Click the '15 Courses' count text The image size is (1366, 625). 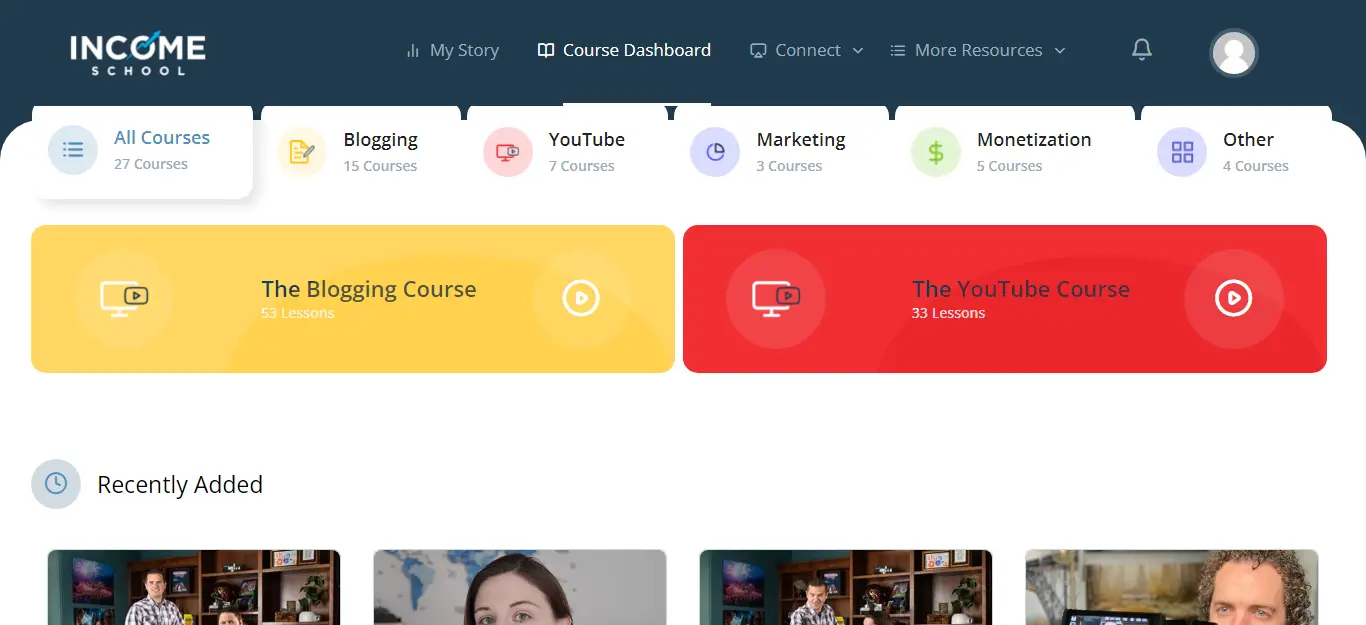point(380,166)
